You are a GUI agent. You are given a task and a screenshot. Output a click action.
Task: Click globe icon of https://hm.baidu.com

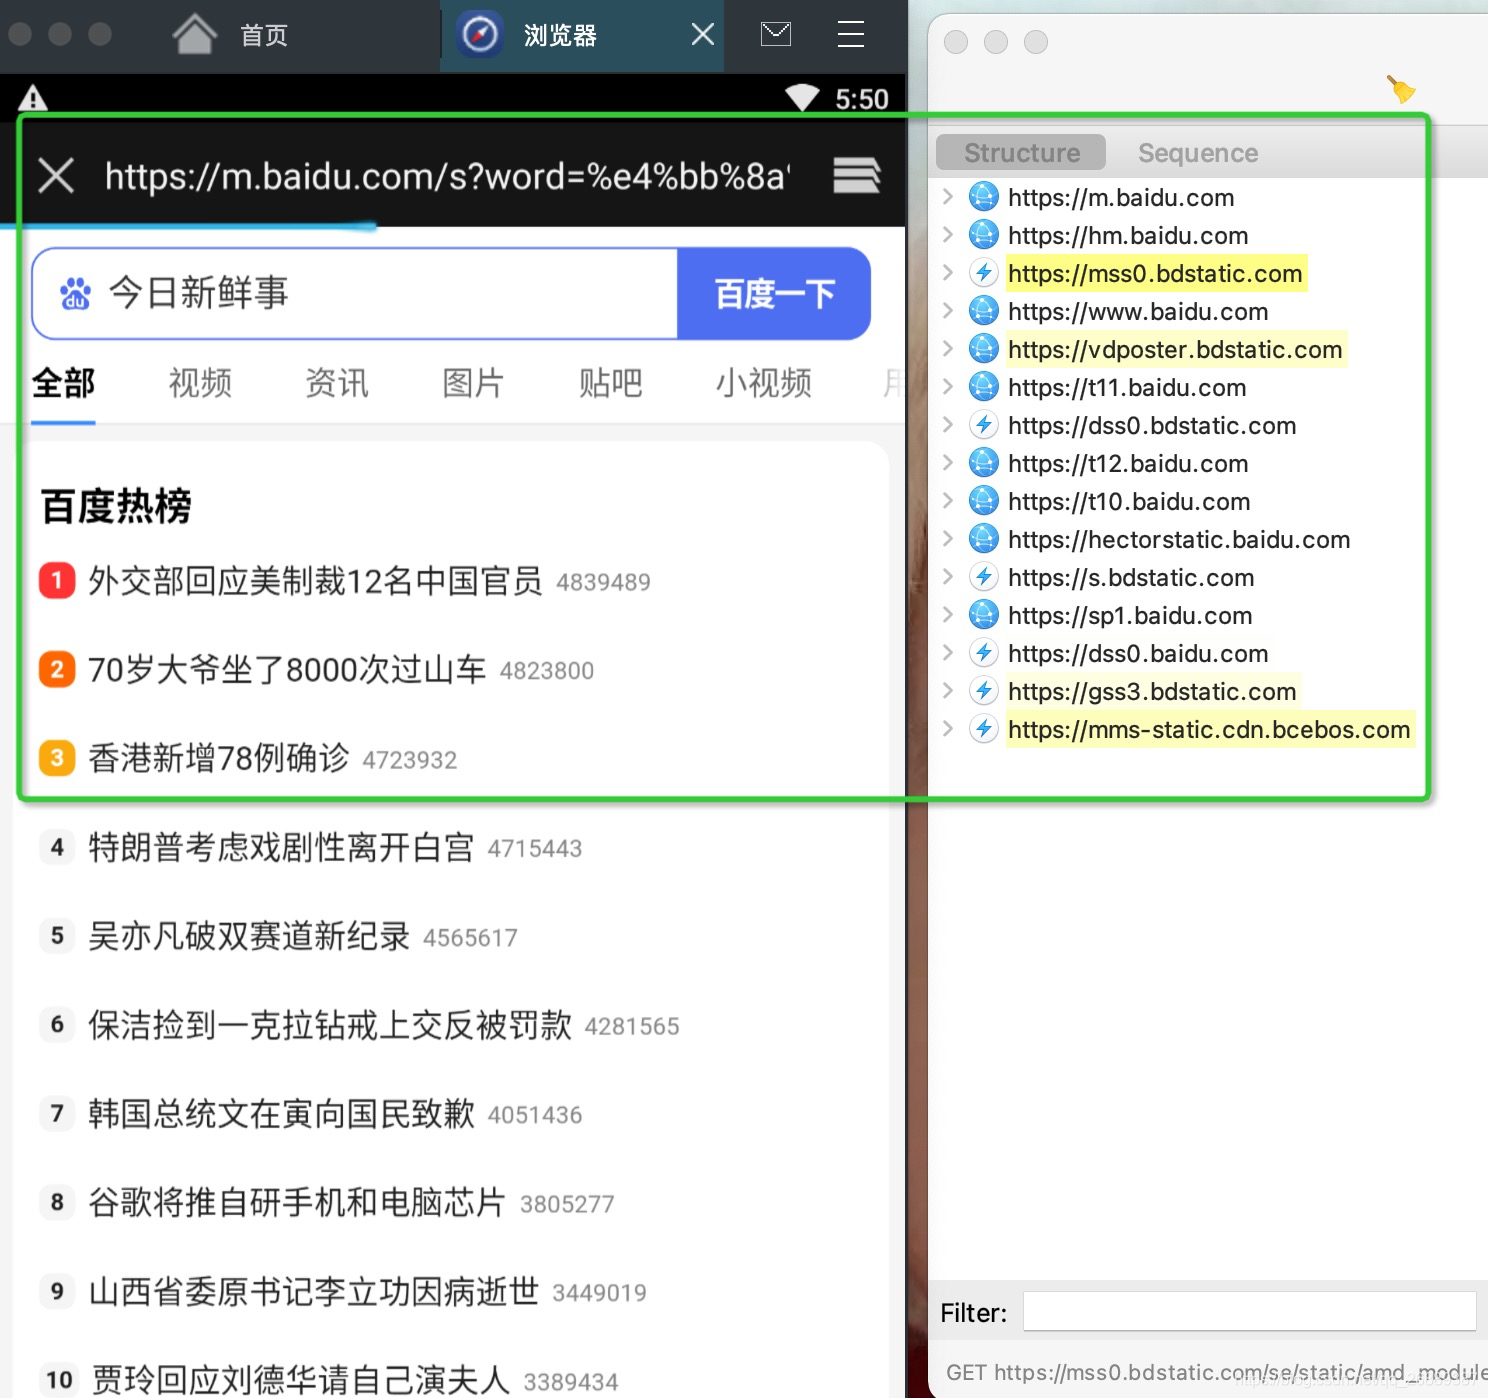(984, 235)
